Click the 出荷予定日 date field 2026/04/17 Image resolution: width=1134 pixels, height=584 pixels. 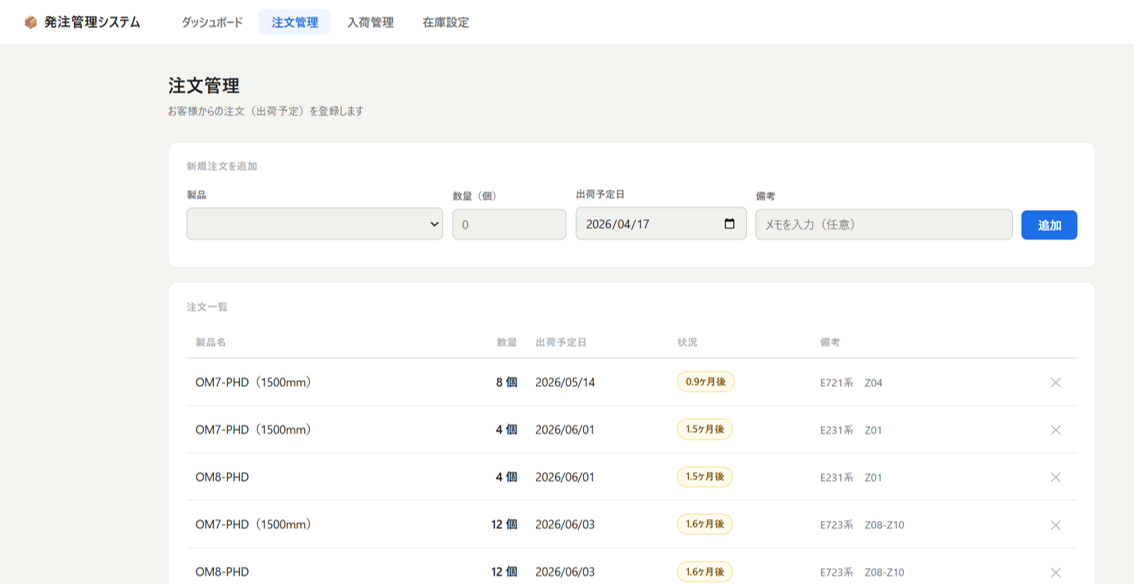(661, 224)
